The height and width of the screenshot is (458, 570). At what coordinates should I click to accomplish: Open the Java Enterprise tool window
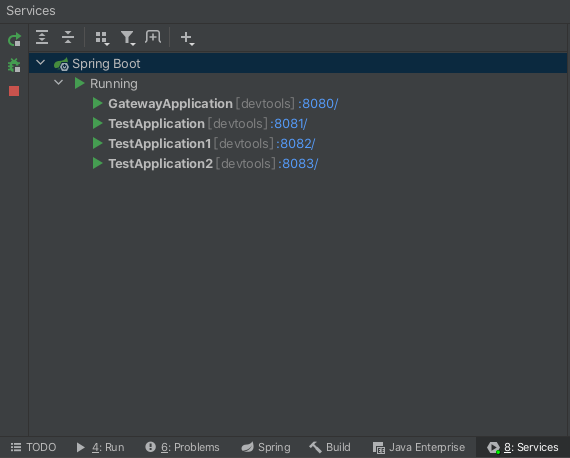[x=419, y=447]
